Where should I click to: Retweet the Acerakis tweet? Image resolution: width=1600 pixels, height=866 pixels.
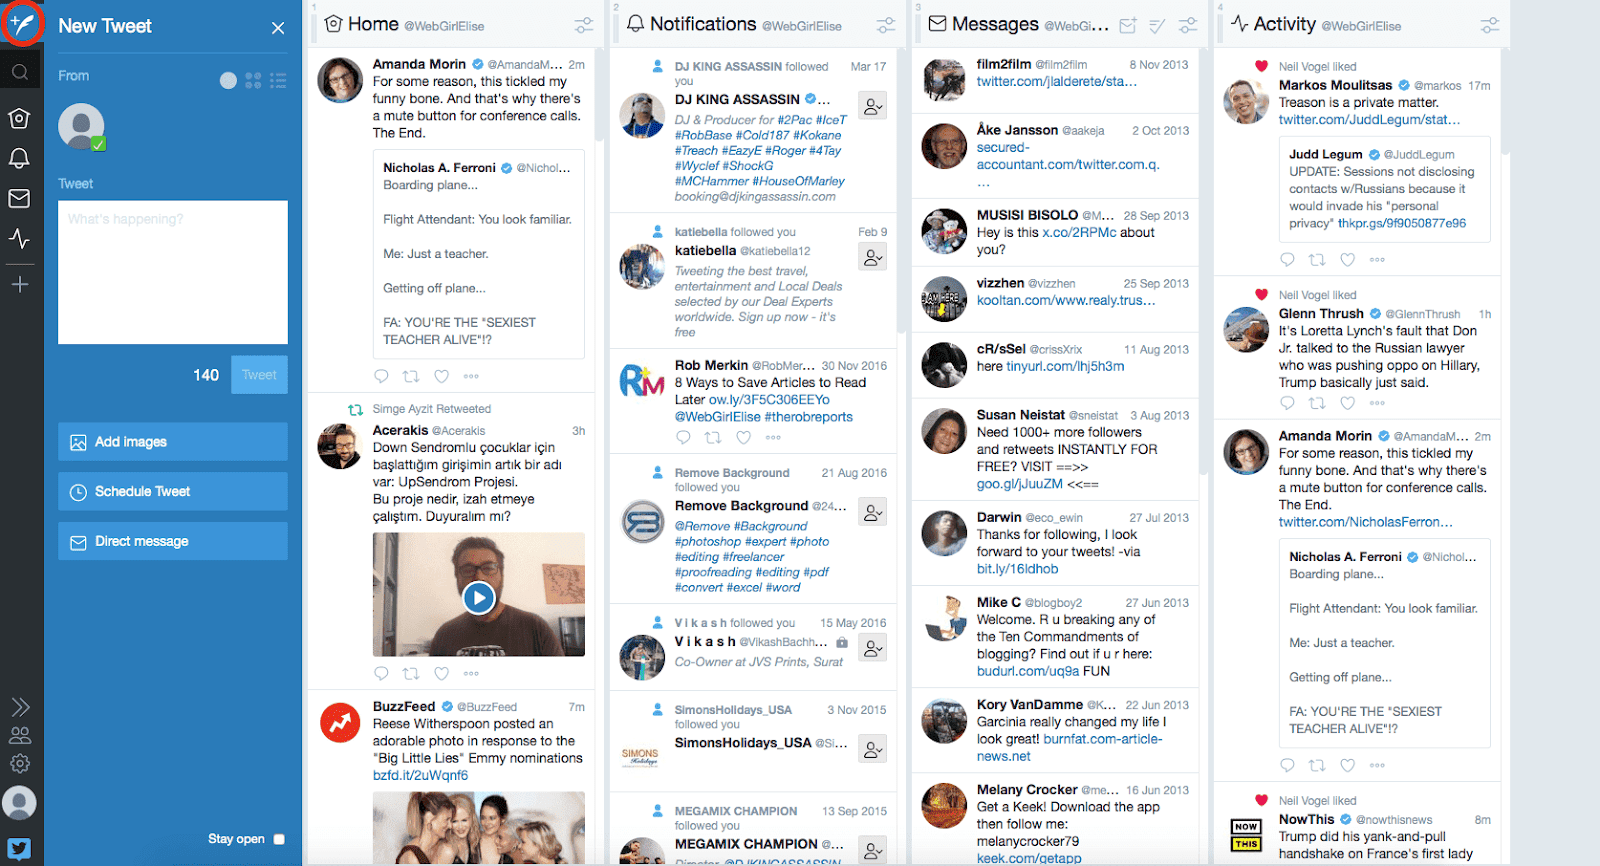coord(411,673)
